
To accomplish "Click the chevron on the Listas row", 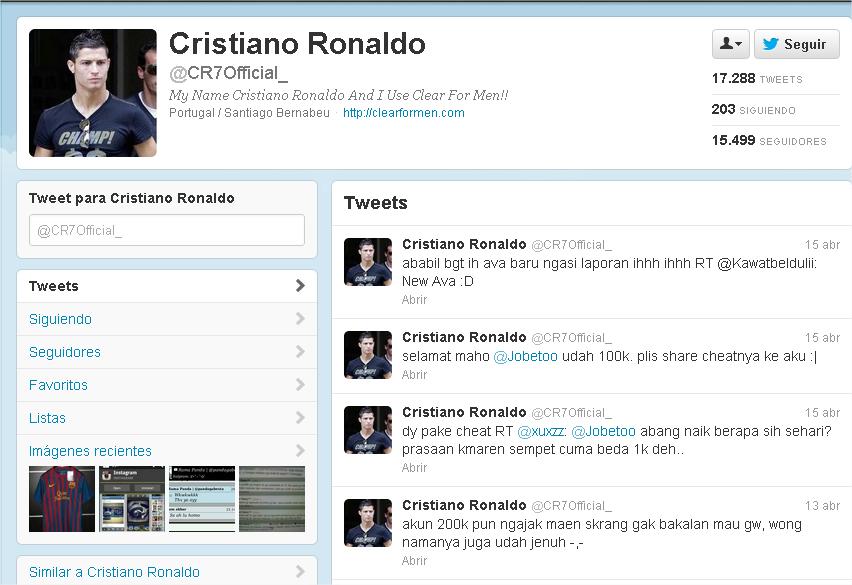I will [x=300, y=418].
